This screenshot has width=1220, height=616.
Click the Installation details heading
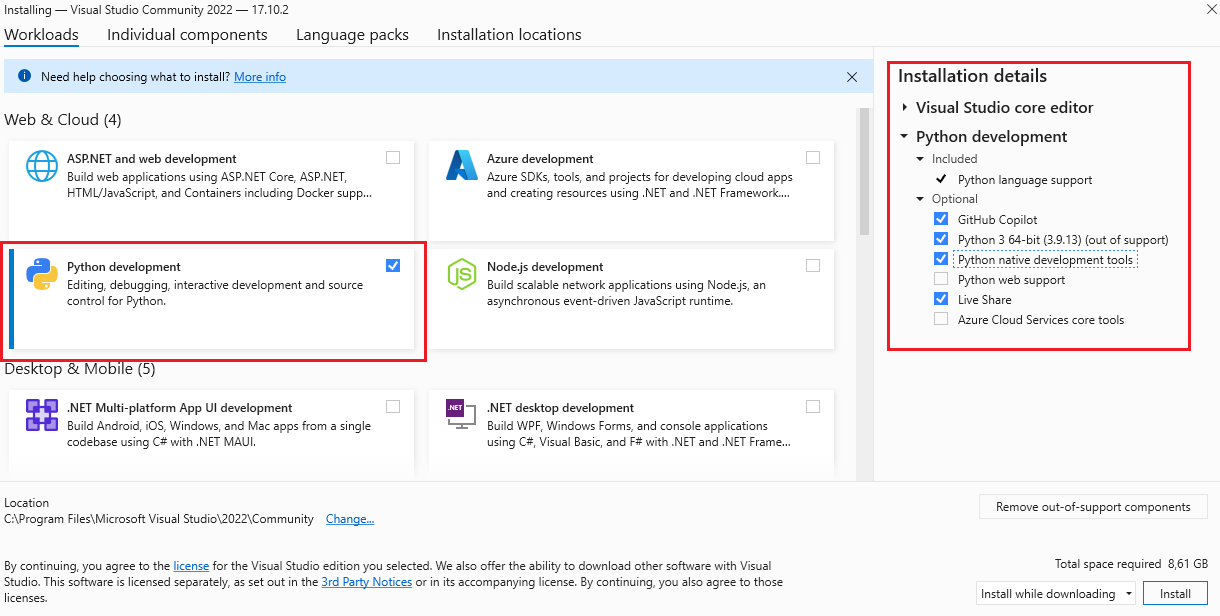tap(972, 76)
